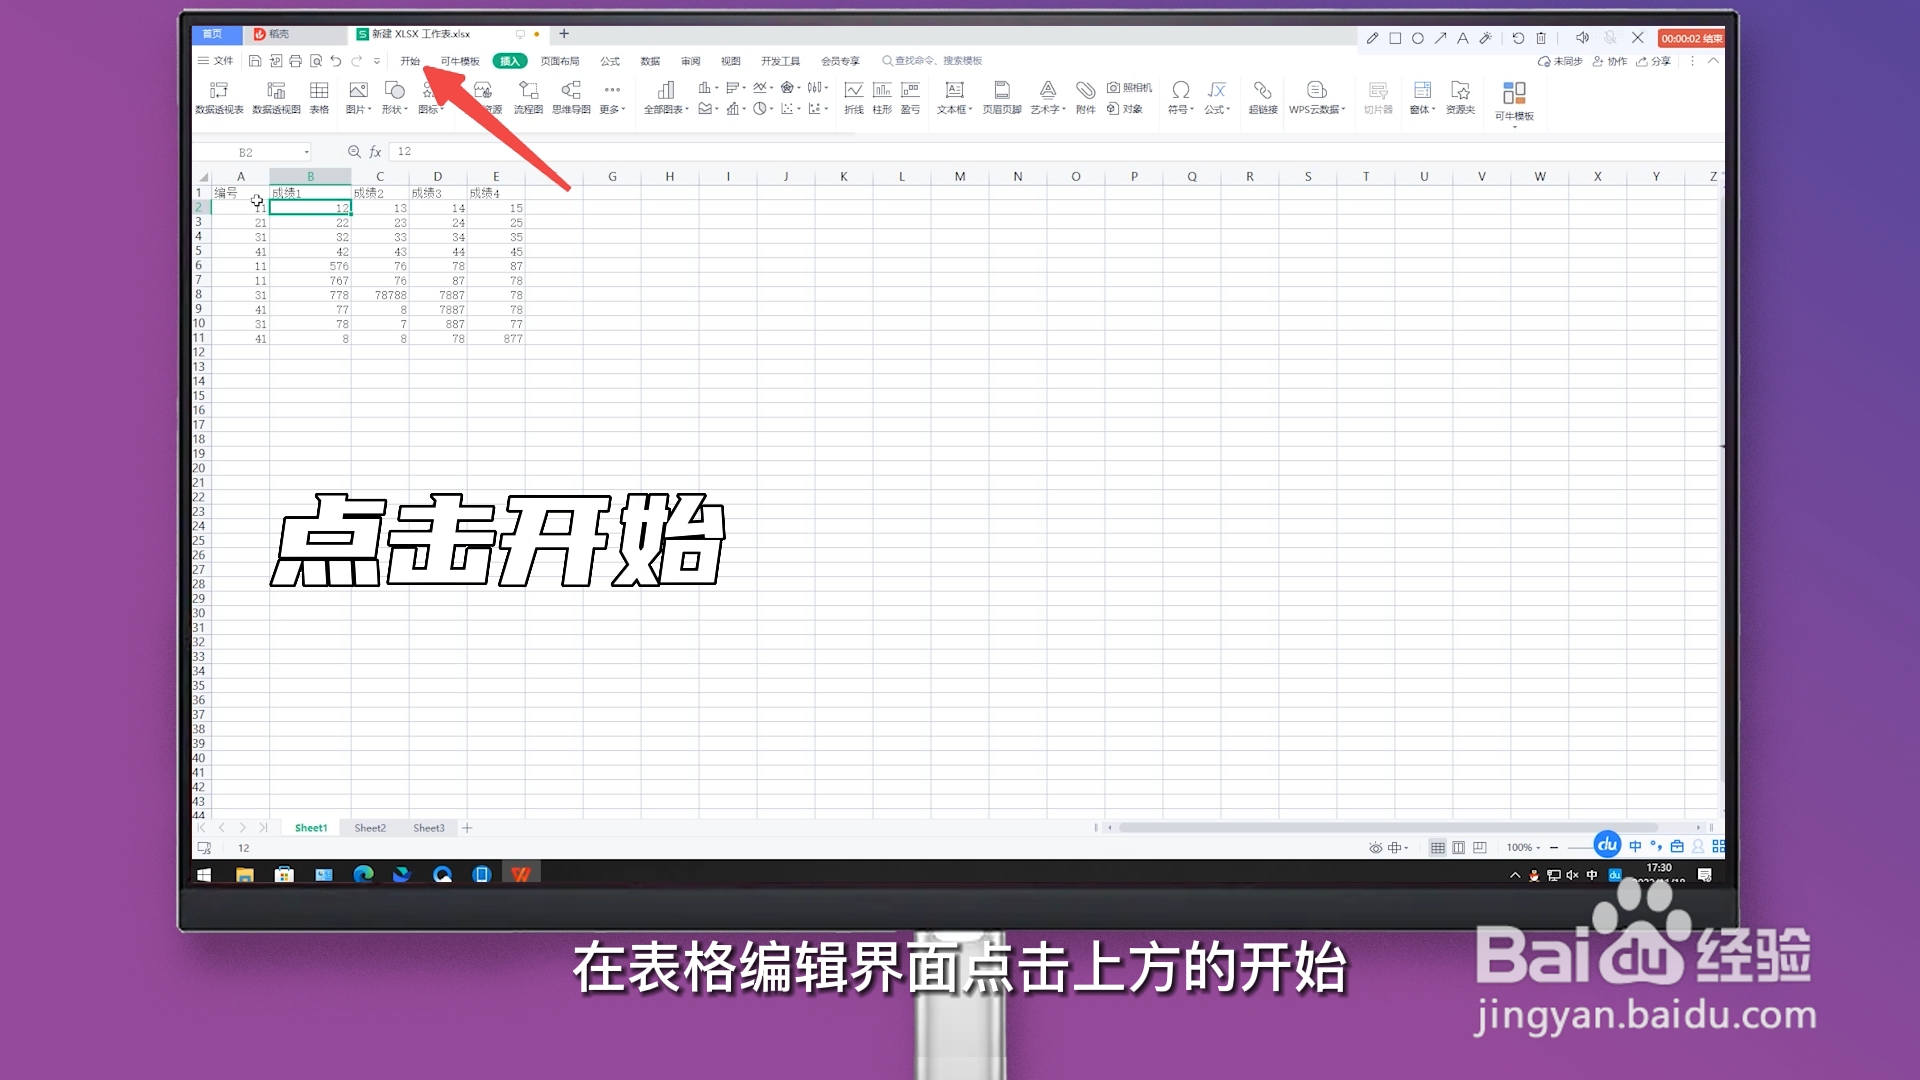1920x1080 pixels.
Task: Toggle page layout view in status bar
Action: click(1458, 847)
